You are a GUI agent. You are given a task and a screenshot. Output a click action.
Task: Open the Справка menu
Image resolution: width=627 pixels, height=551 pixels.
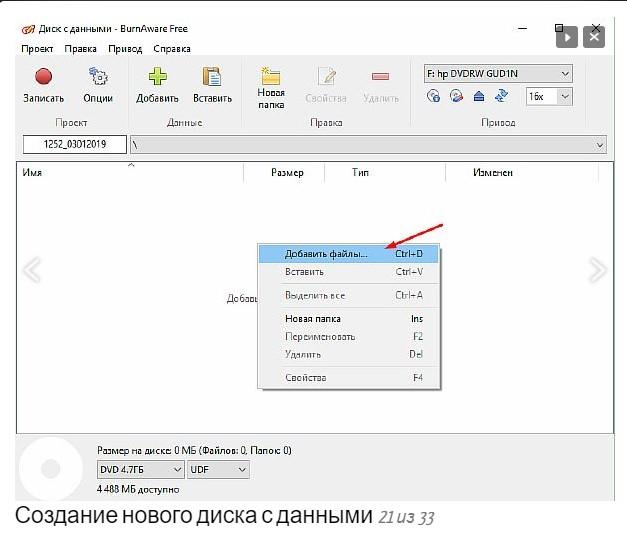coord(172,49)
